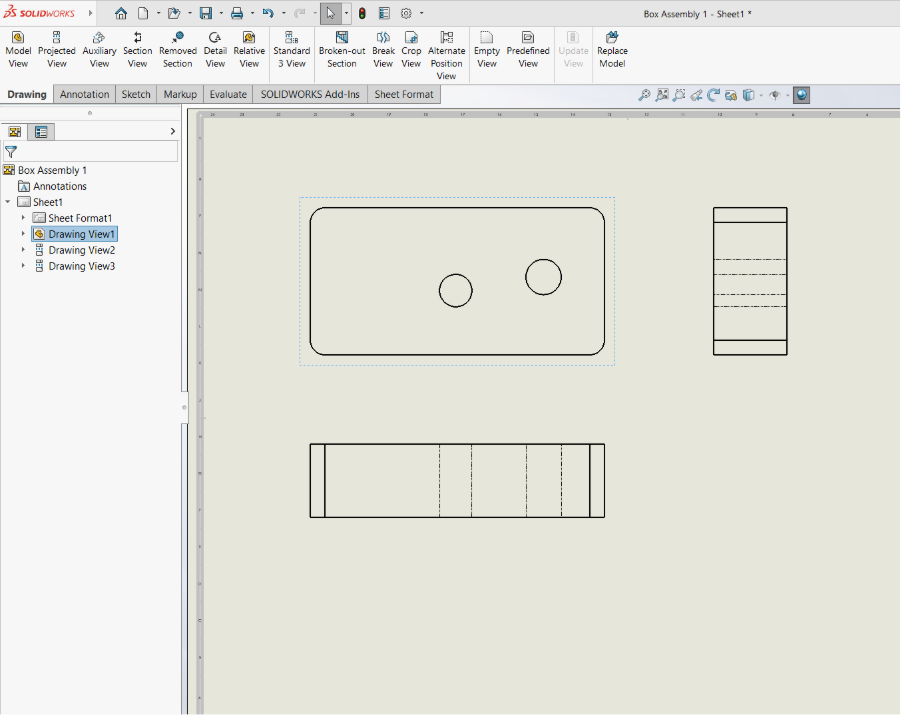
Task: Select the Auxiliary View tool
Action: 99,50
